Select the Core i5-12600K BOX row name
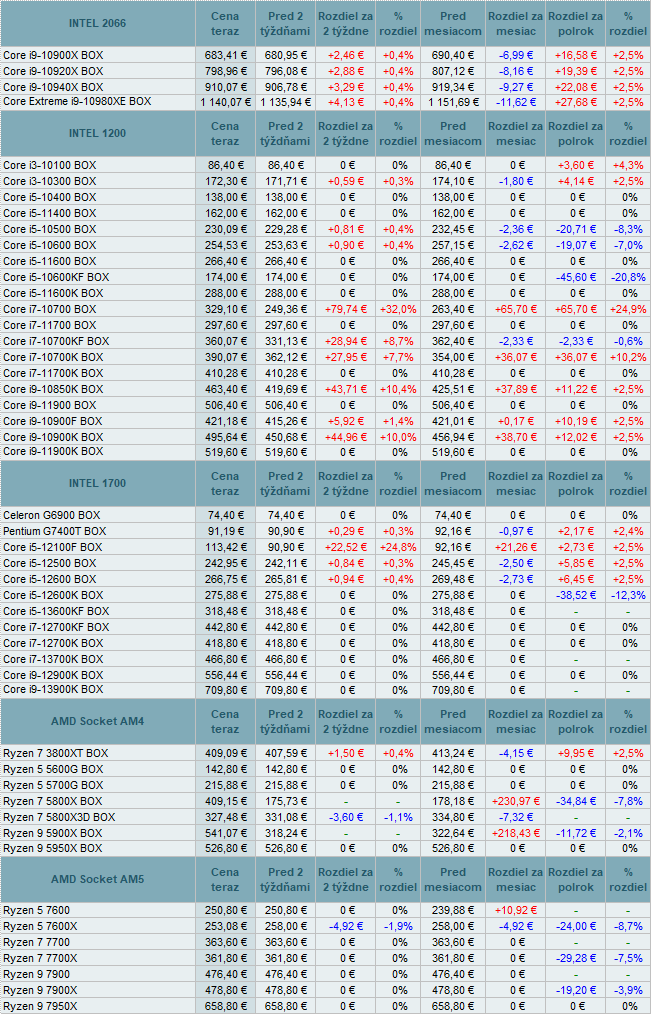The image size is (651, 1014). click(53, 595)
